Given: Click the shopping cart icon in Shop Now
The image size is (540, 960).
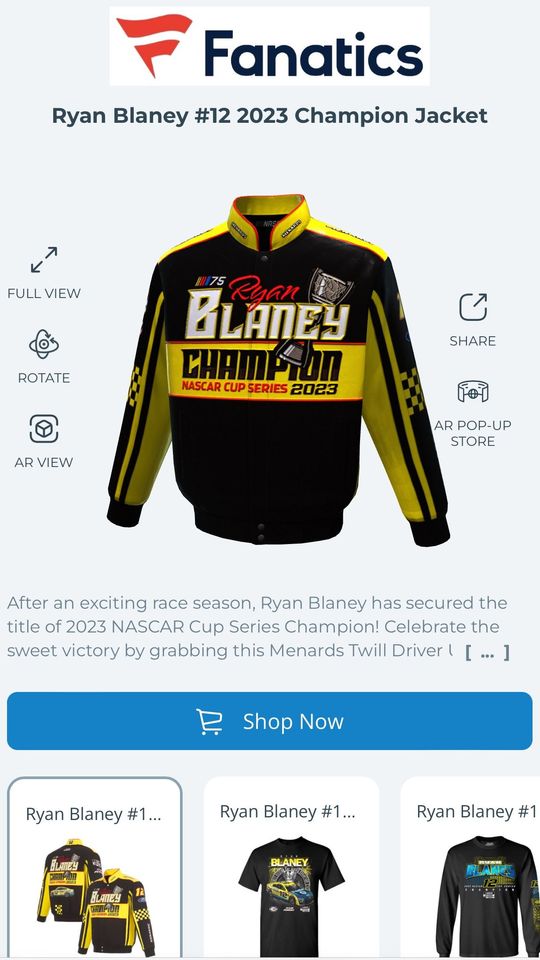Looking at the screenshot, I should pos(209,721).
